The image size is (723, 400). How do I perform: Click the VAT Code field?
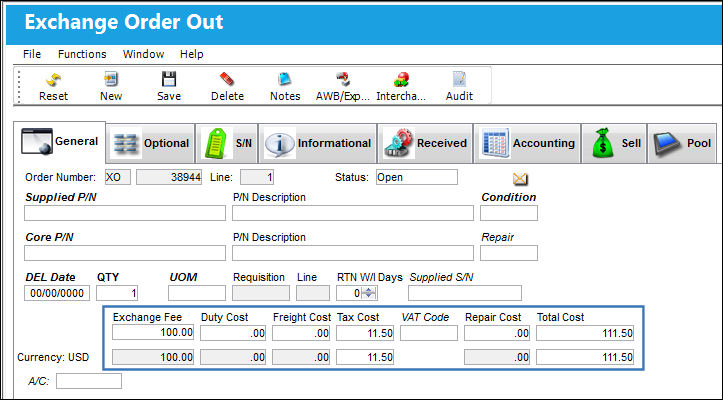tap(429, 333)
